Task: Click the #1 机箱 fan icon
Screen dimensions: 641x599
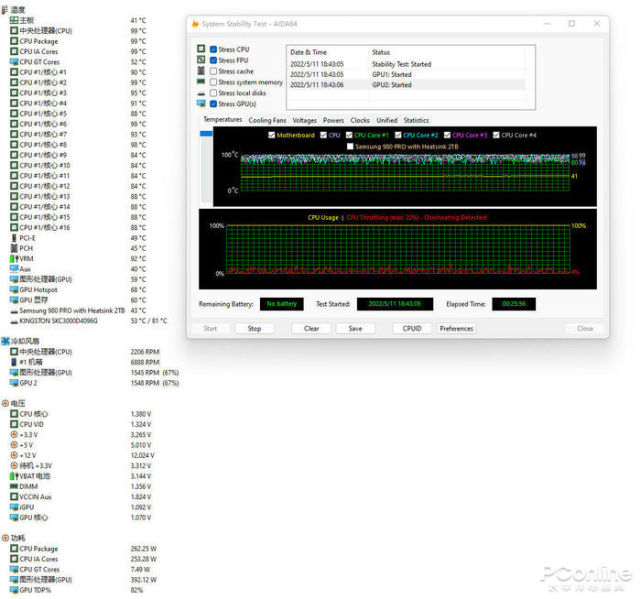Action: click(x=14, y=362)
